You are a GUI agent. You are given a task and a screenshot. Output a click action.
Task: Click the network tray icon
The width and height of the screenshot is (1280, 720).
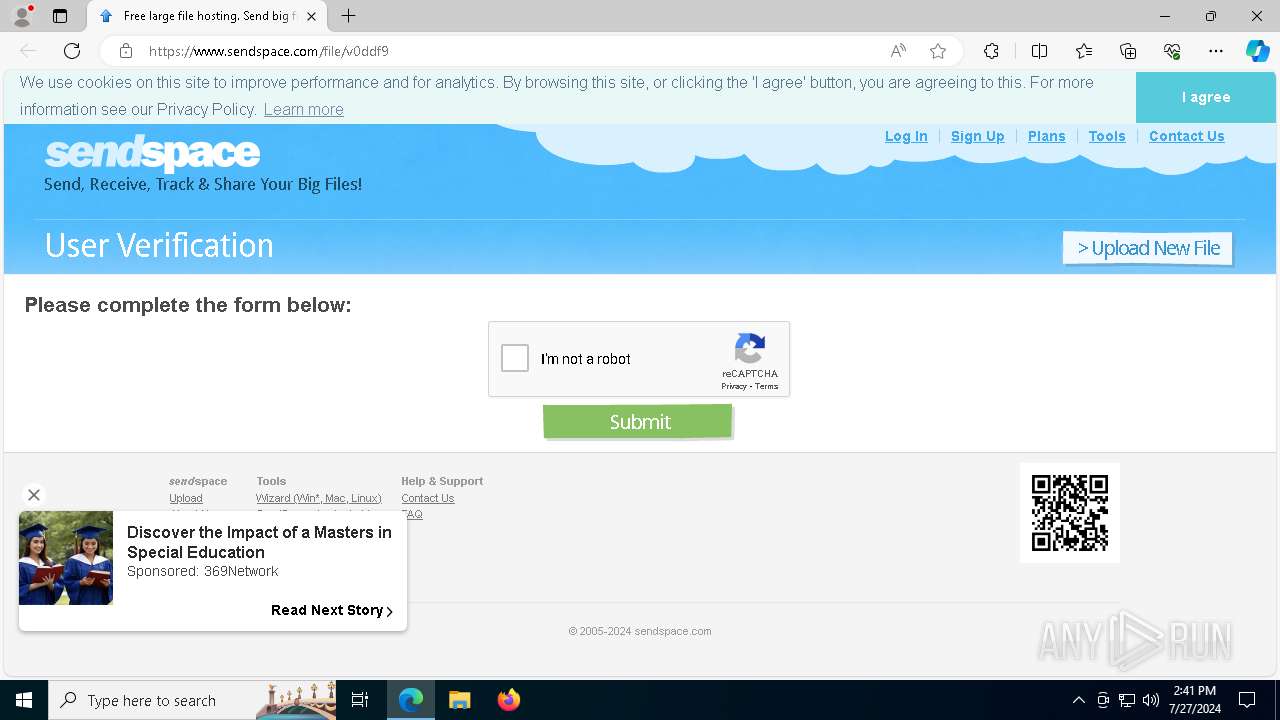click(x=1127, y=700)
